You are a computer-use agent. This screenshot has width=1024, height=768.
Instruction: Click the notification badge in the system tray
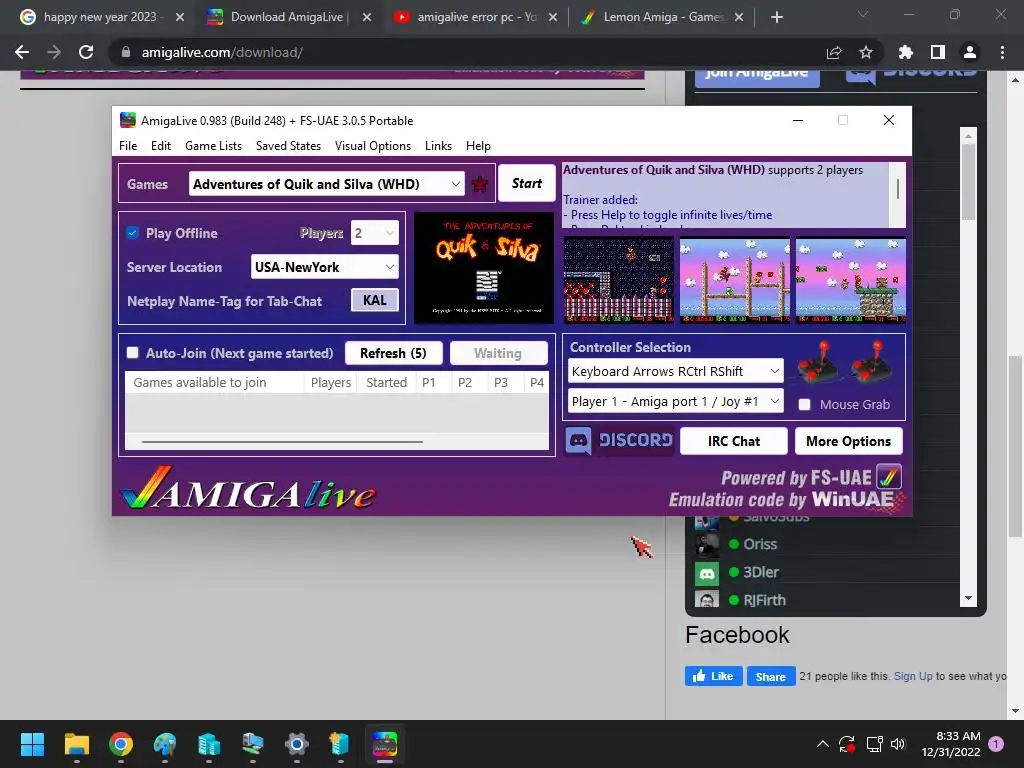(x=996, y=744)
